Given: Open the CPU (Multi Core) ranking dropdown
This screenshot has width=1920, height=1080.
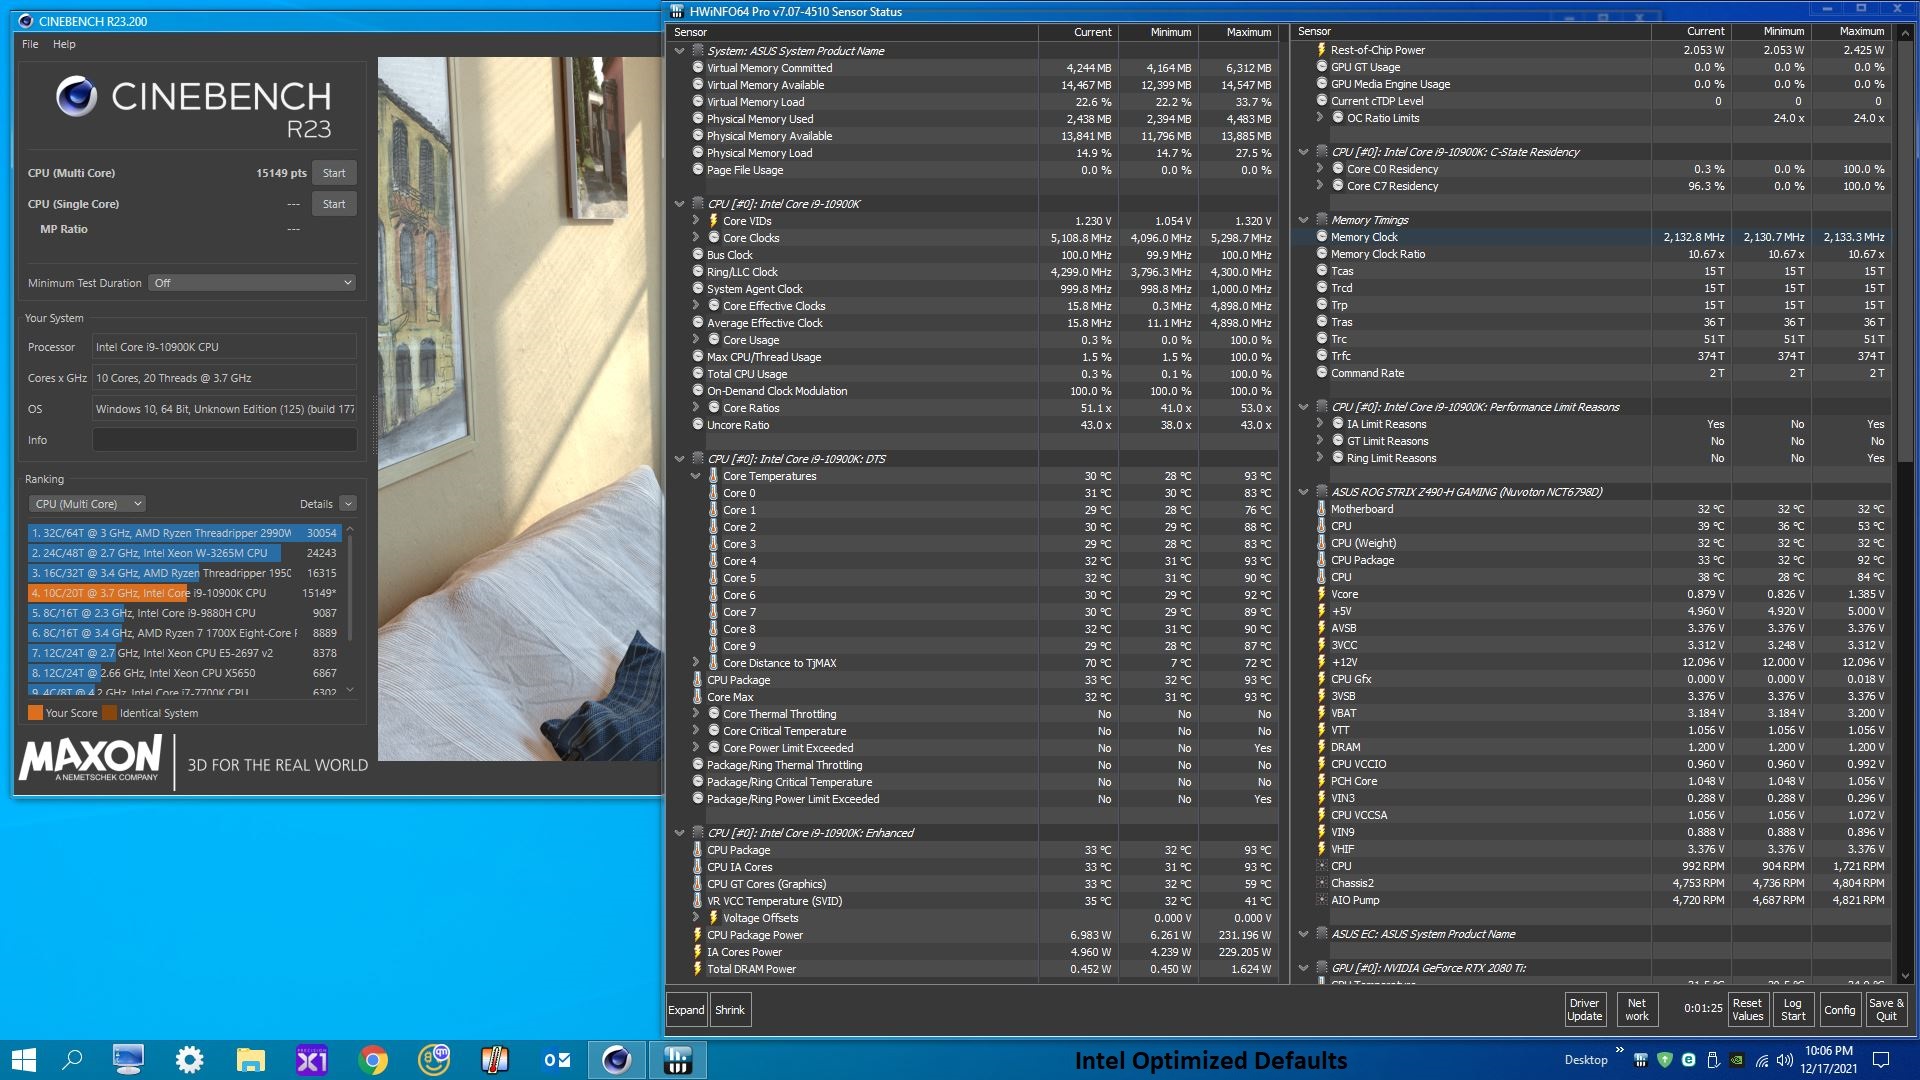Looking at the screenshot, I should click(x=87, y=504).
